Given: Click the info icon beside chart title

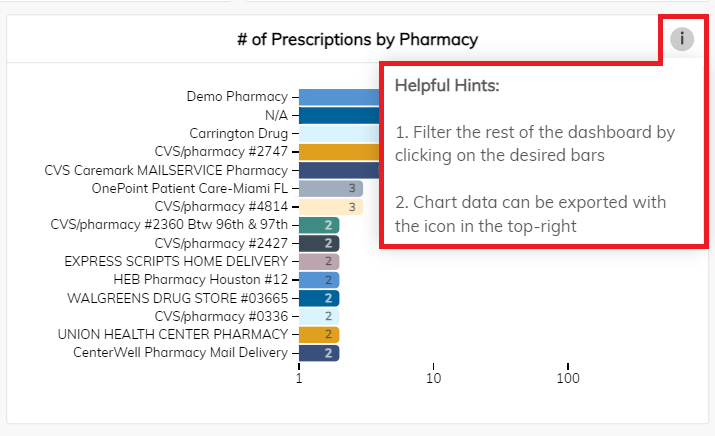Looking at the screenshot, I should click(682, 39).
